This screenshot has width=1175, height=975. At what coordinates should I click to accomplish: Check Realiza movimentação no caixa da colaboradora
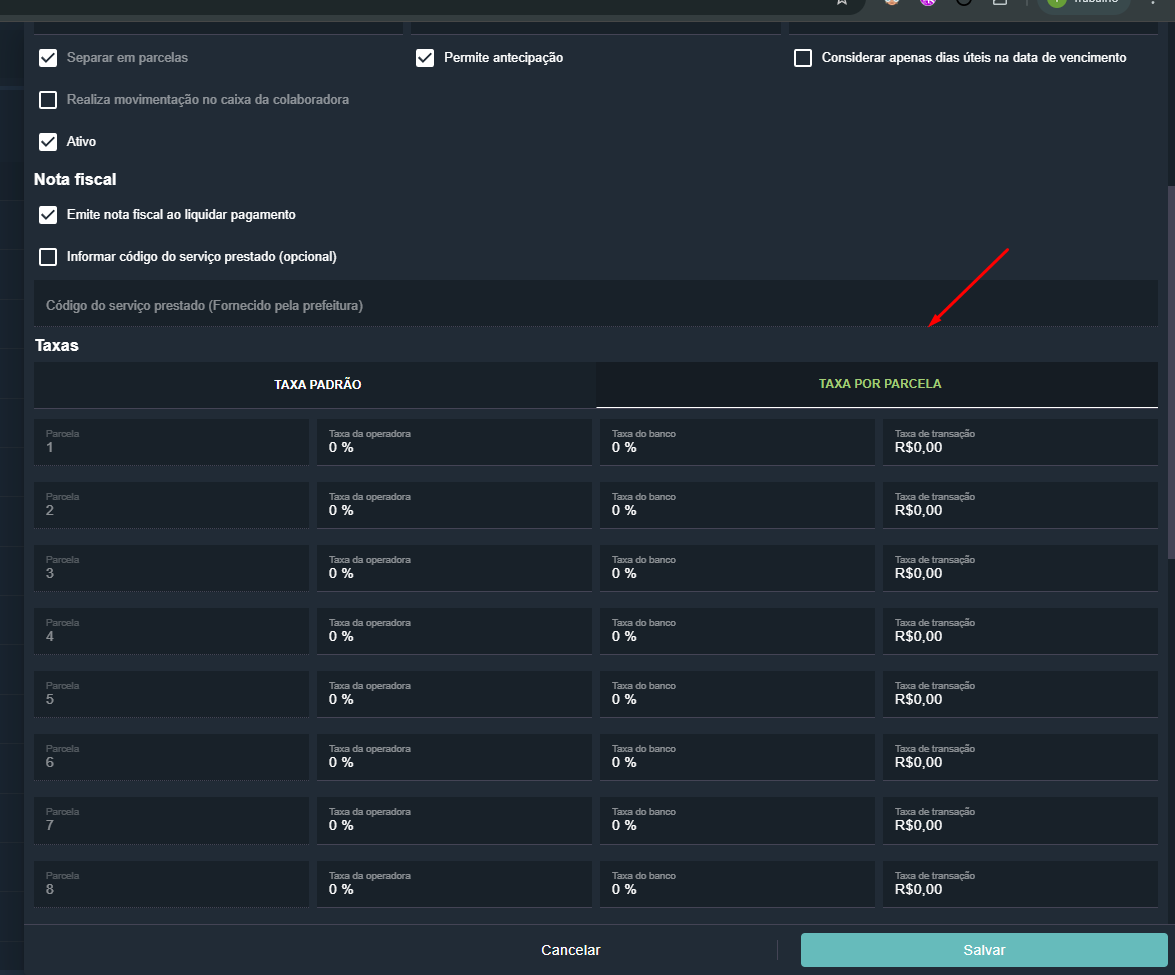click(48, 100)
